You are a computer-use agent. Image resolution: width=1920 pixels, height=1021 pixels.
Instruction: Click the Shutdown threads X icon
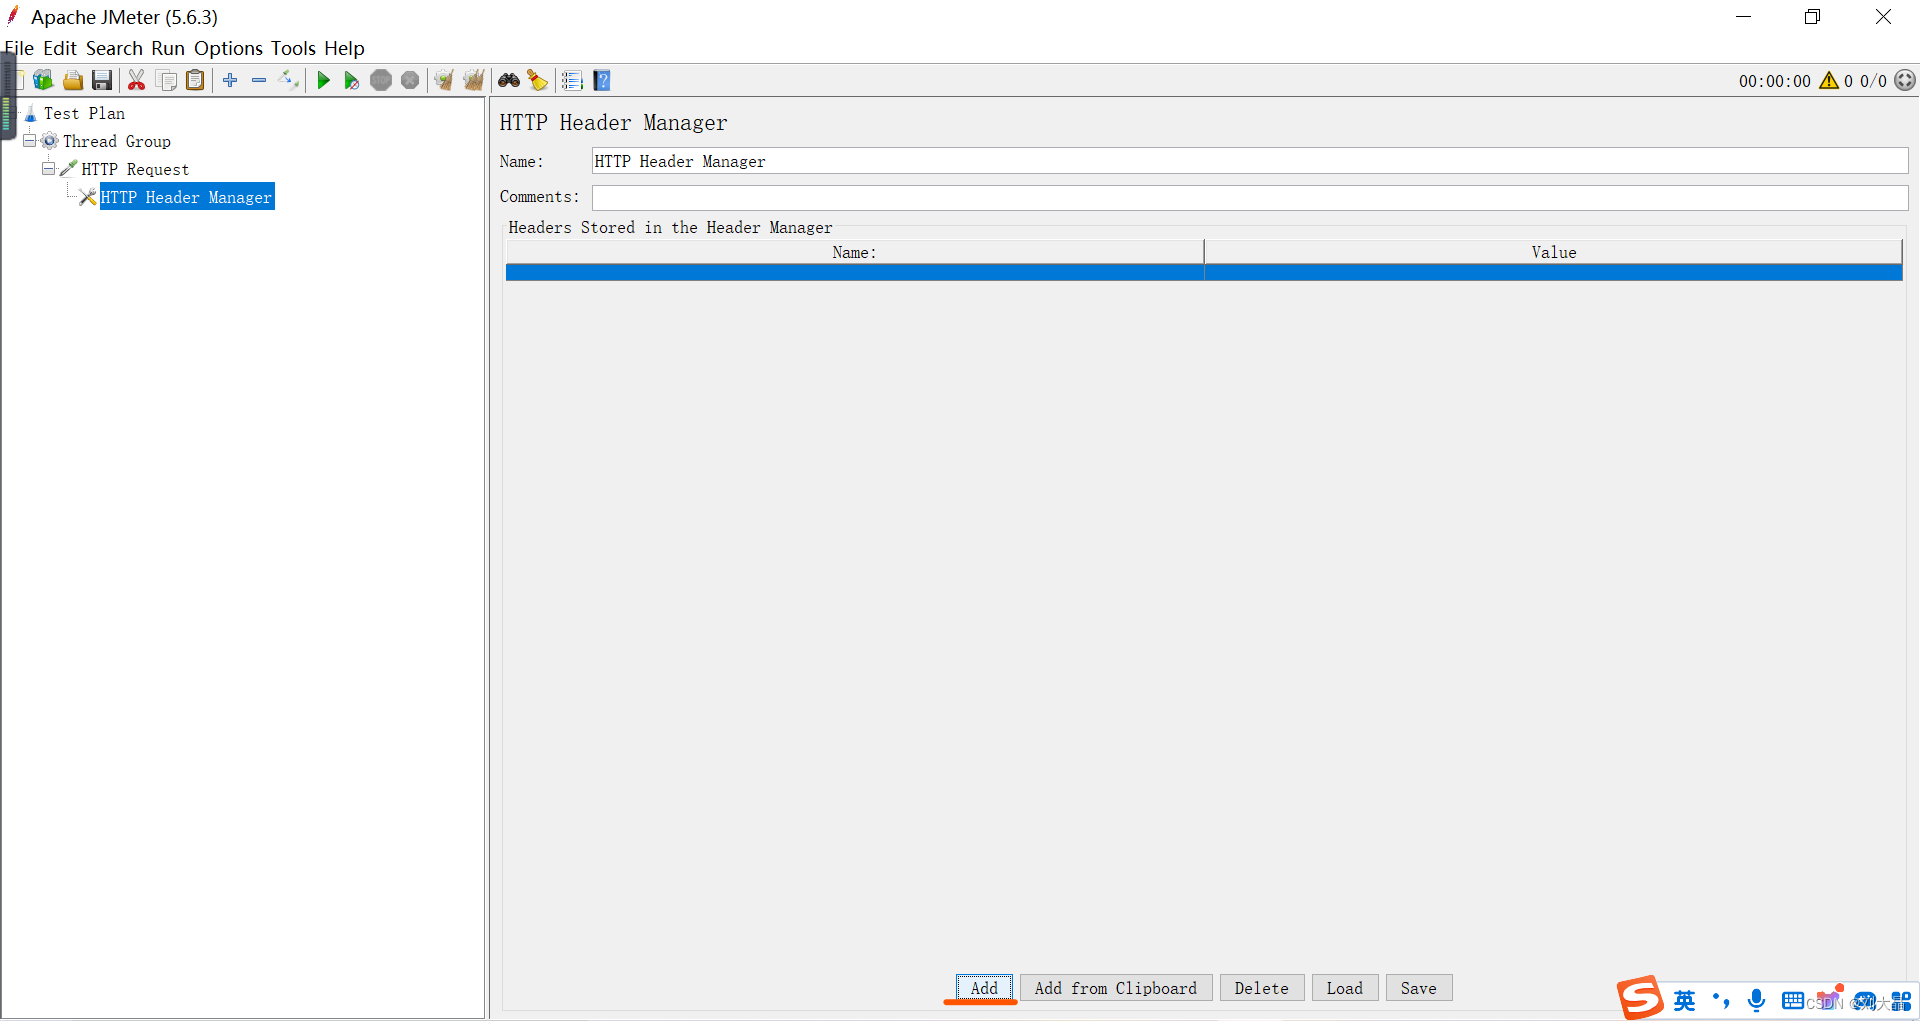[x=410, y=80]
